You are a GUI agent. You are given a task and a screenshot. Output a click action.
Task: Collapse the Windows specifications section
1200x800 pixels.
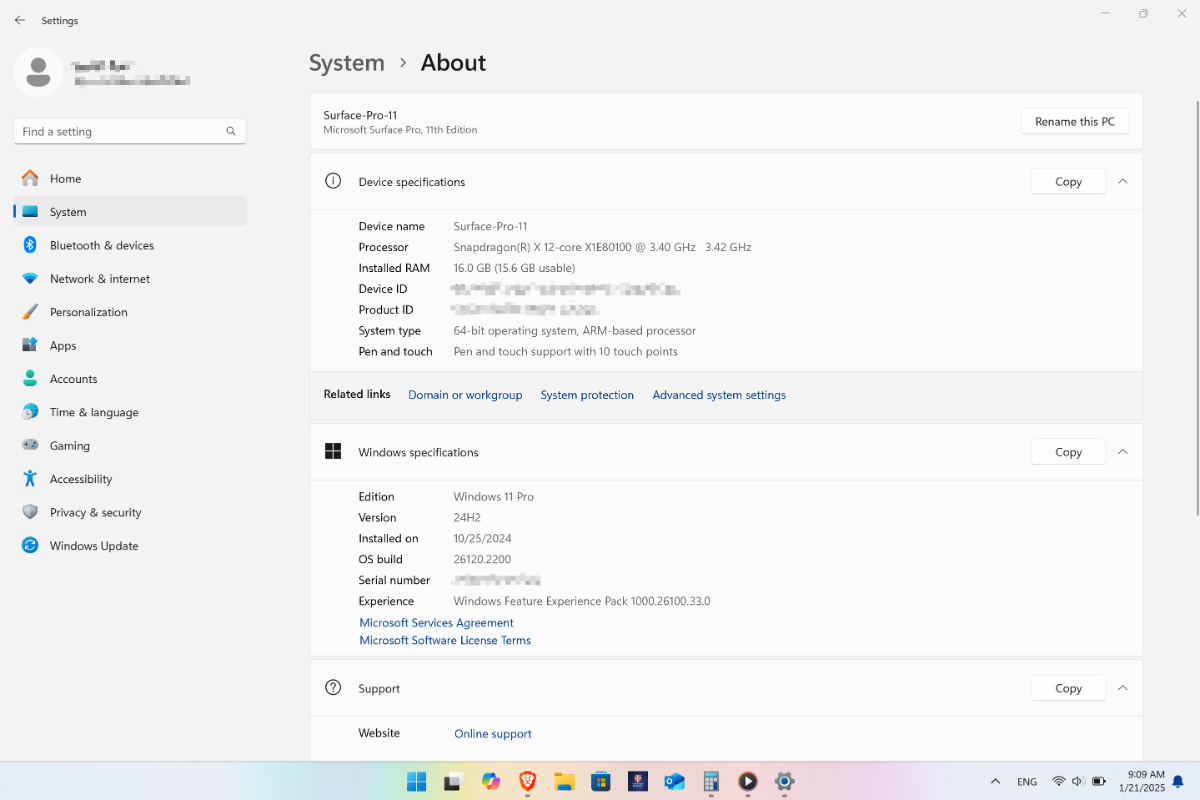pyautogui.click(x=1122, y=452)
